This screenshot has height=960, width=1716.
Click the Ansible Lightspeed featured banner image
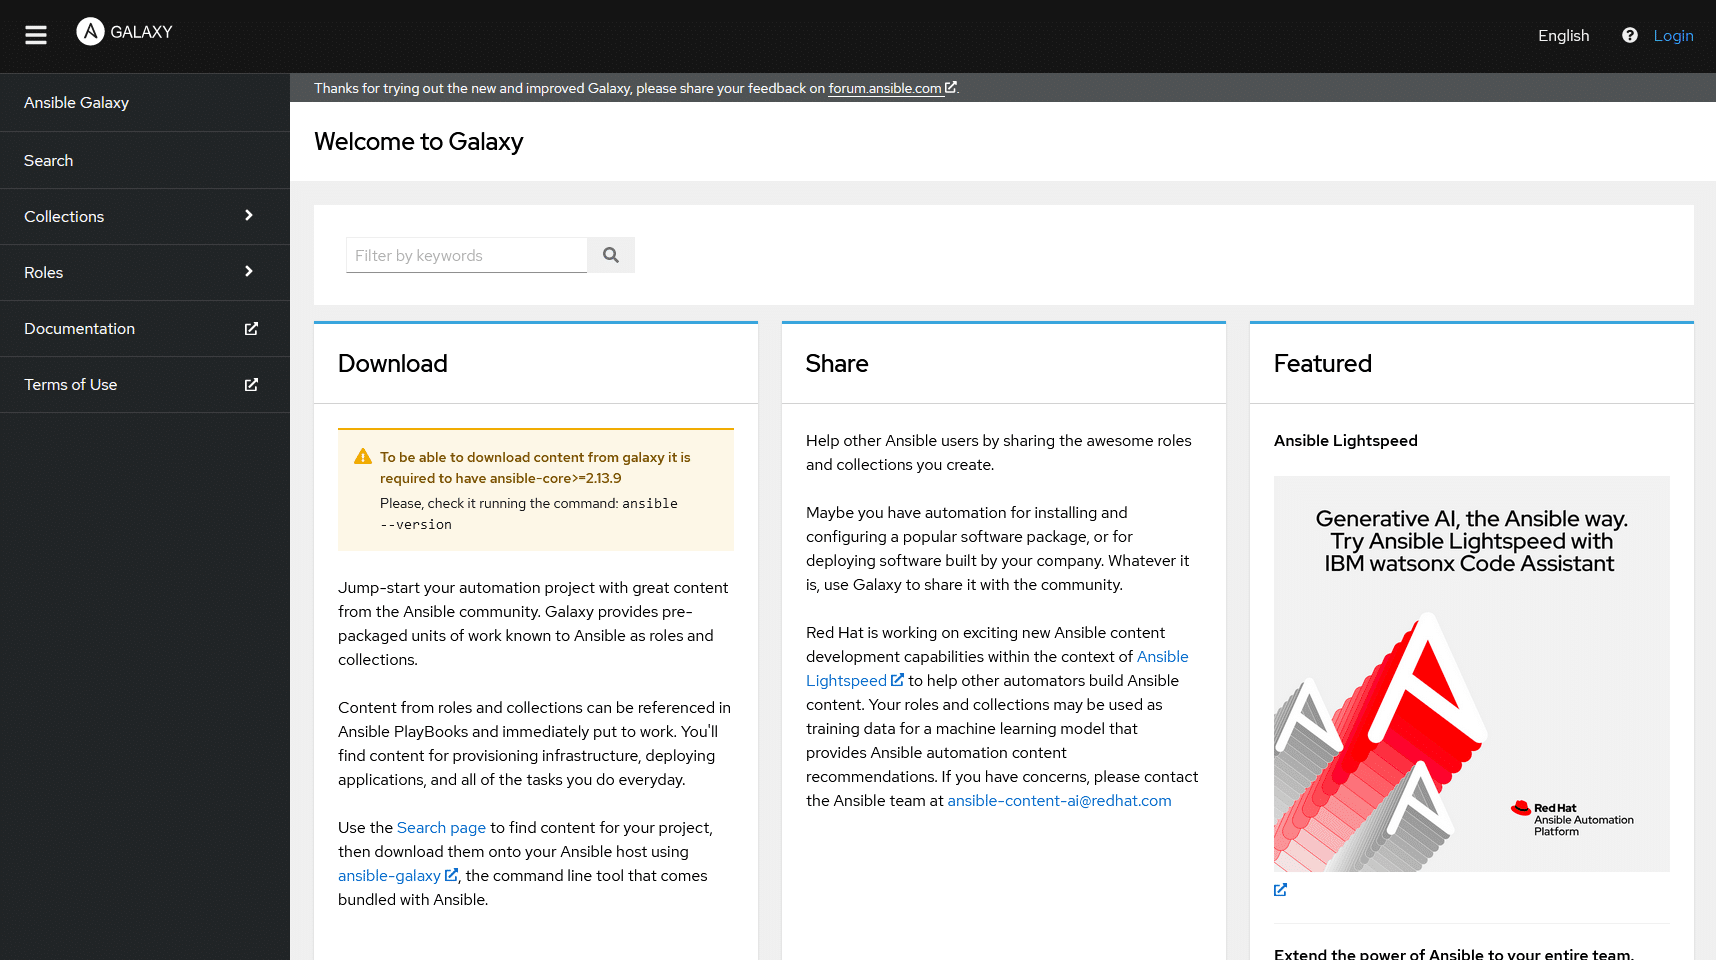click(x=1471, y=674)
